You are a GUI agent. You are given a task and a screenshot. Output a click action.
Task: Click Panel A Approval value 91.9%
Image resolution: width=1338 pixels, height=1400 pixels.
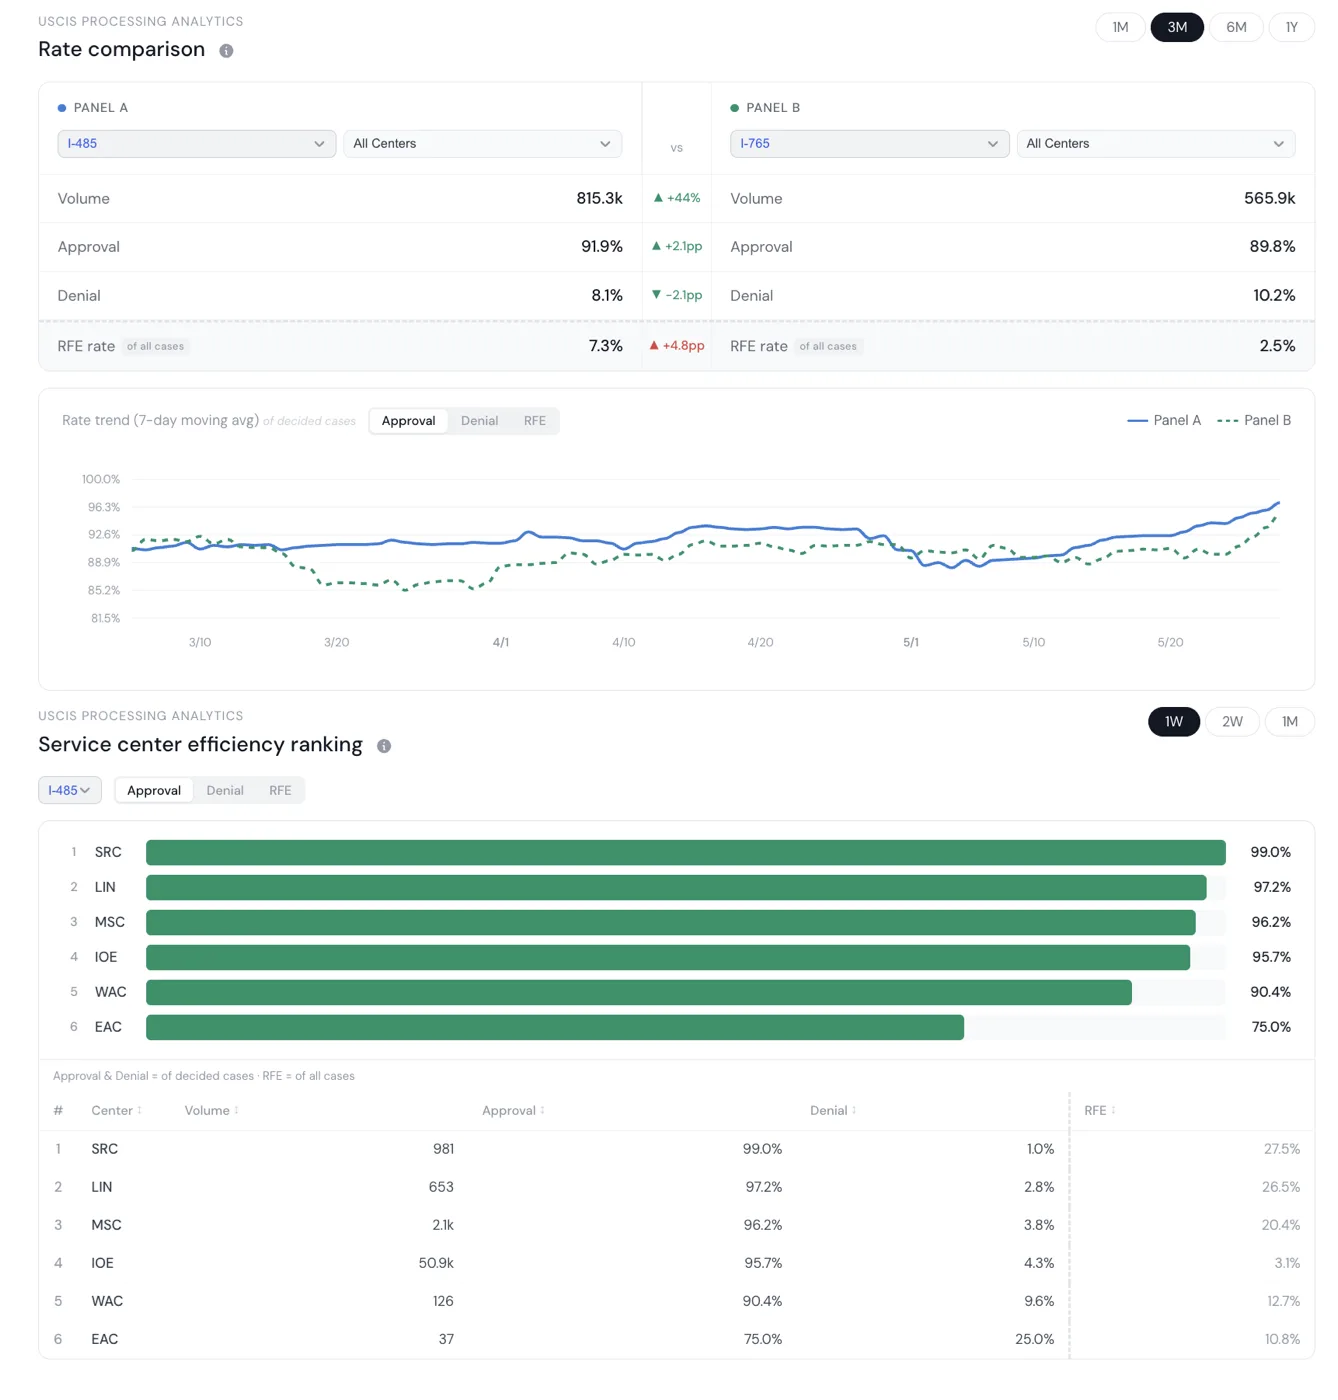click(x=602, y=247)
